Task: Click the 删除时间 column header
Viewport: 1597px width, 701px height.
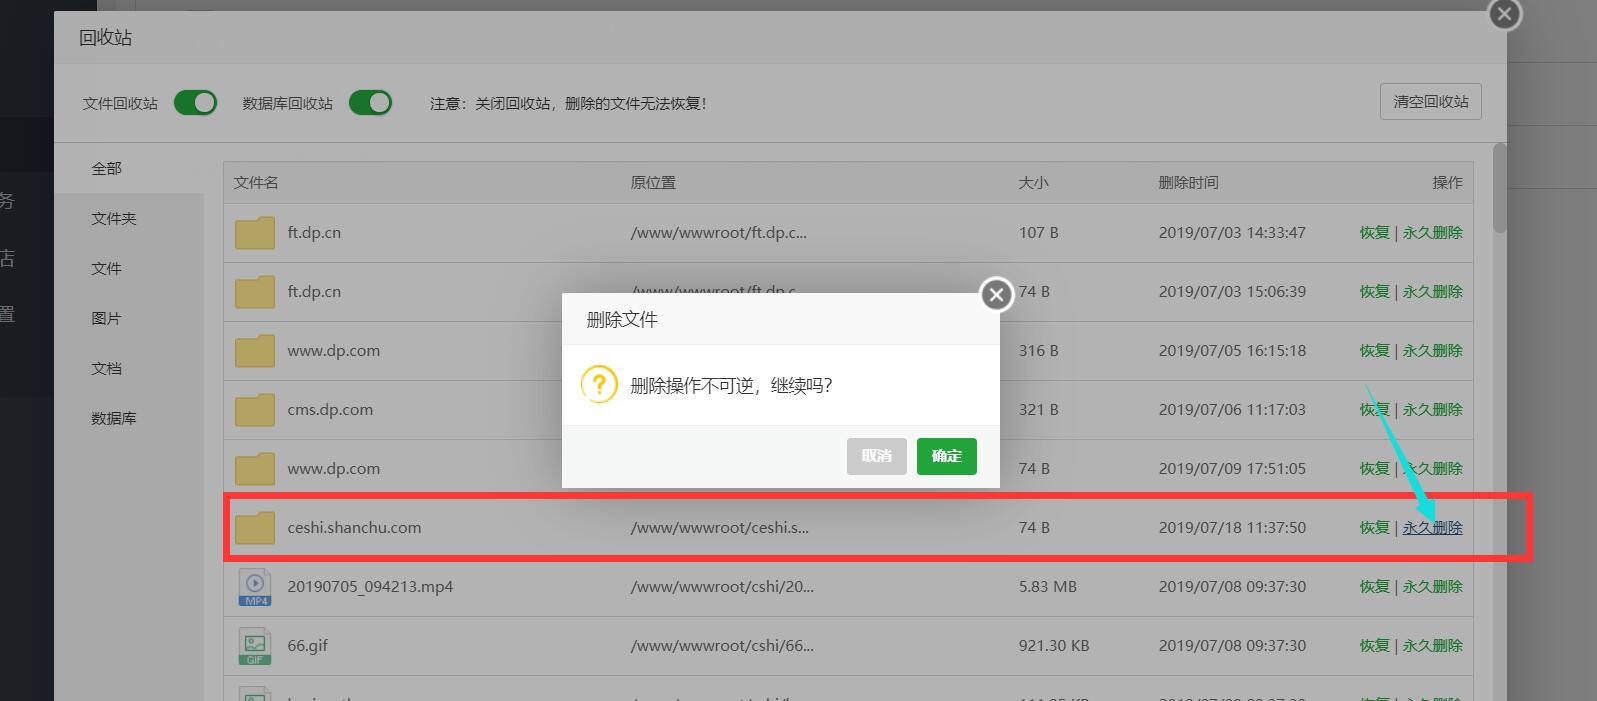Action: click(x=1188, y=182)
